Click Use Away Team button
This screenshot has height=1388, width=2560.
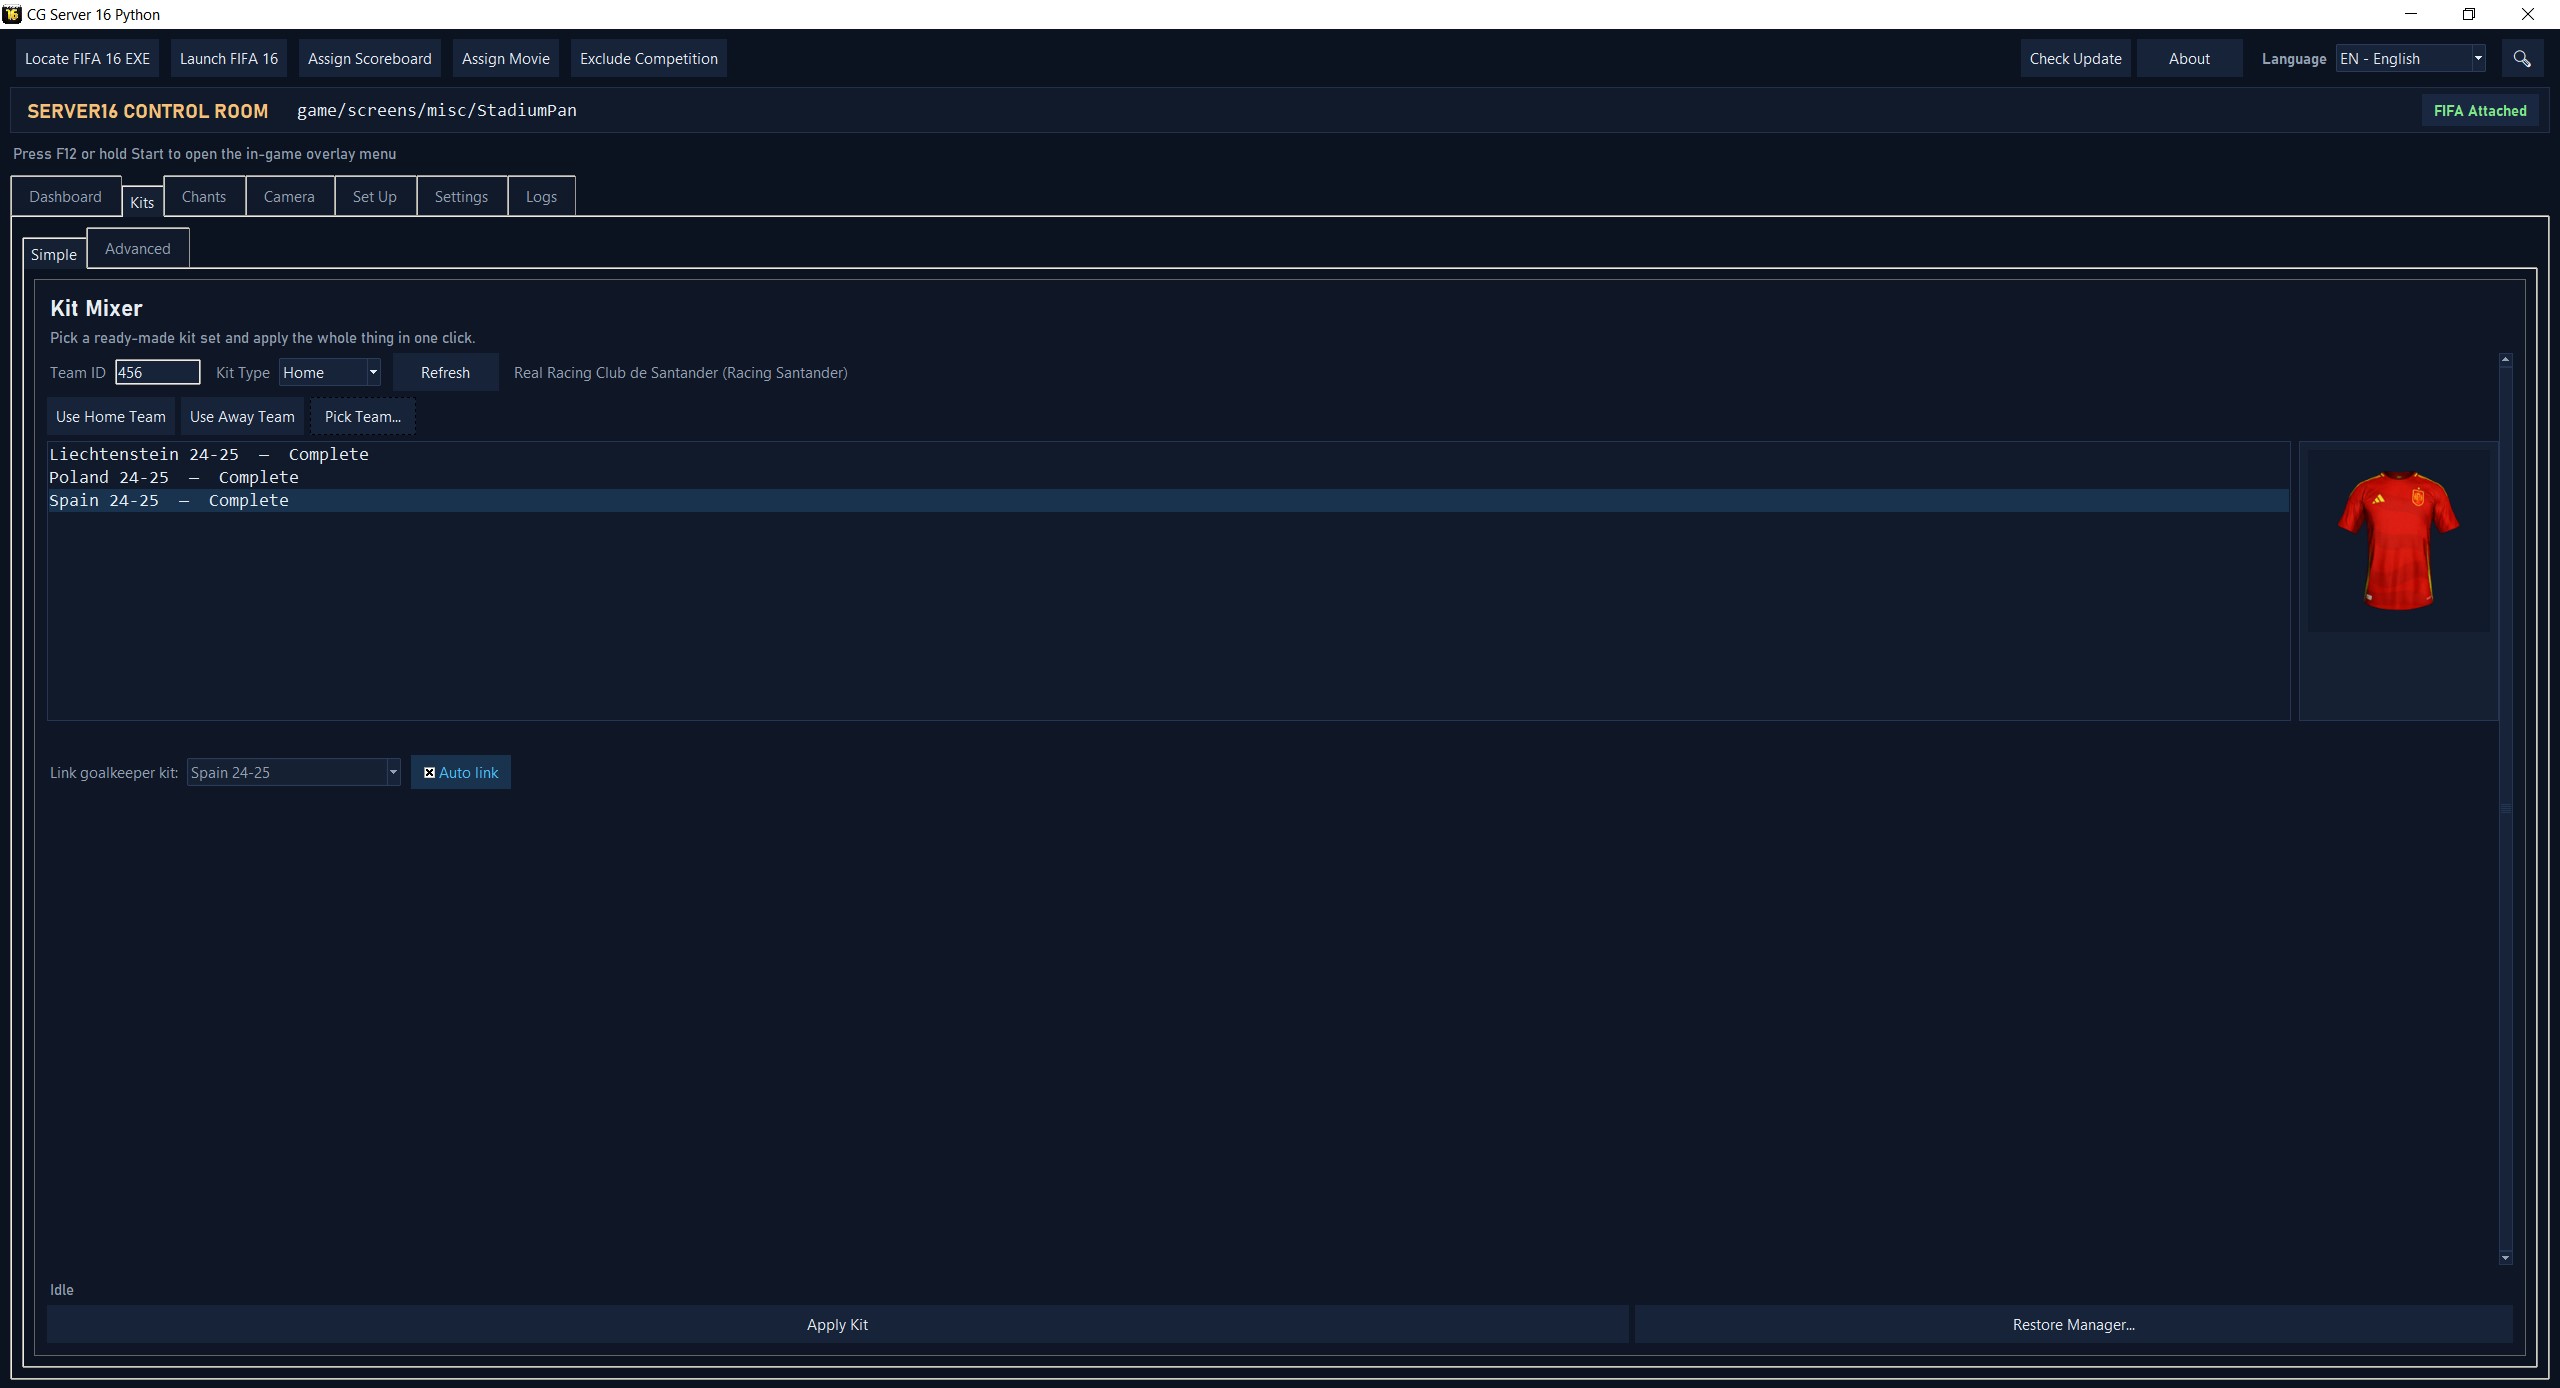[242, 417]
